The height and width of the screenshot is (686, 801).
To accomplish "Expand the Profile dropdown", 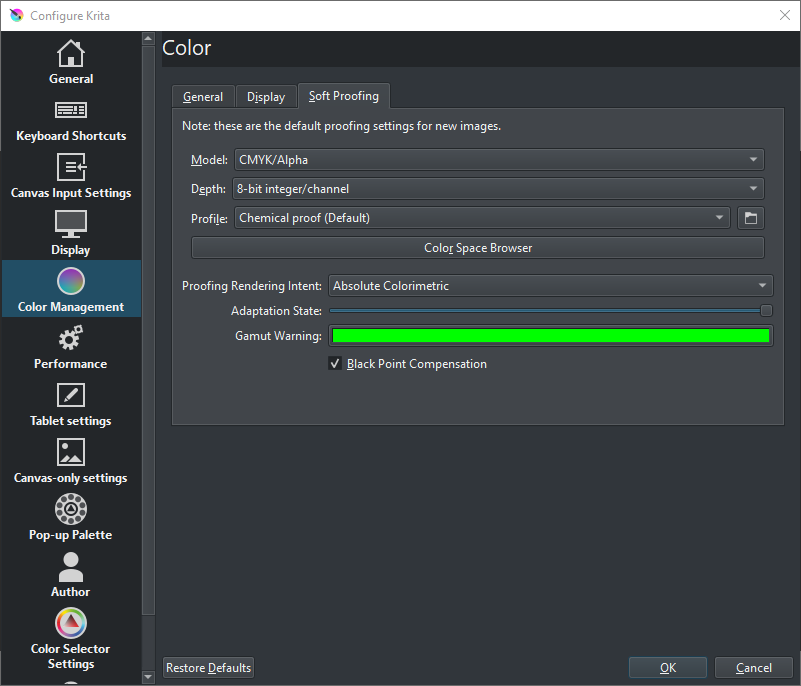I will [x=482, y=218].
